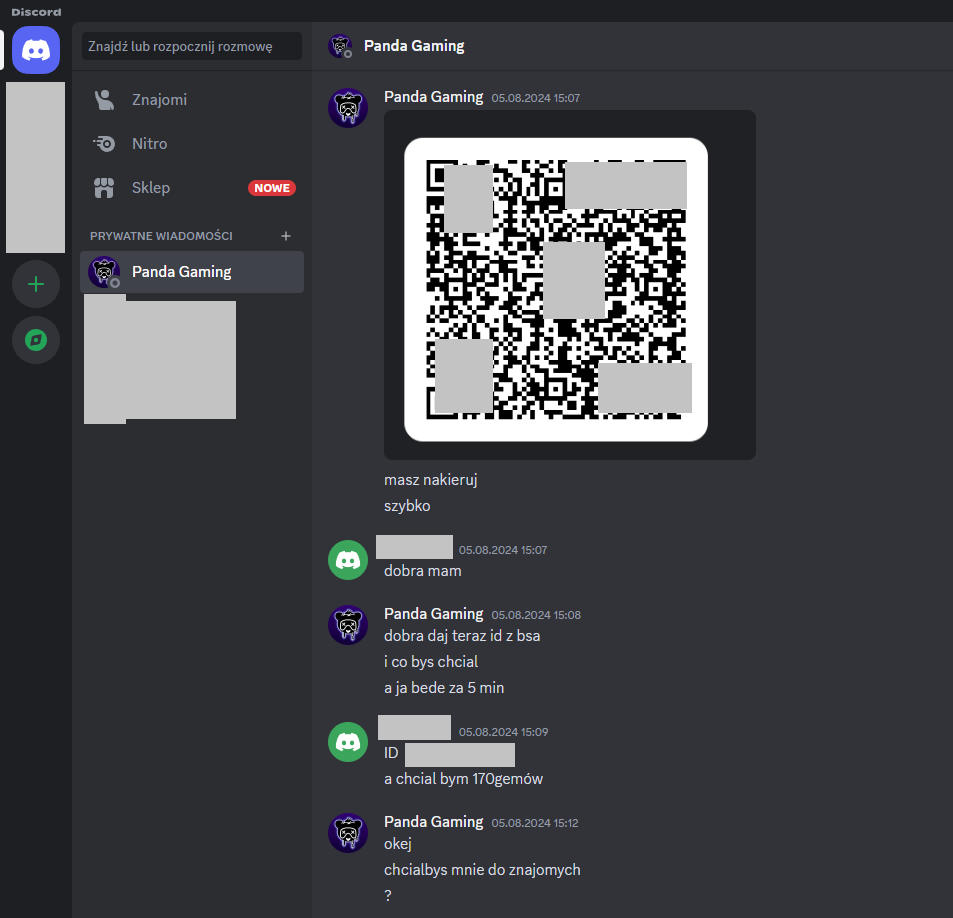The width and height of the screenshot is (953, 918).
Task: Click Panda Gaming avatar beside QR message
Action: tap(348, 108)
